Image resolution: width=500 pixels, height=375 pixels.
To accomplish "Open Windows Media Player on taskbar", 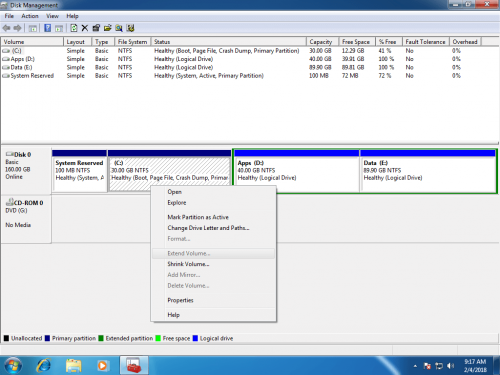I will pyautogui.click(x=103, y=366).
